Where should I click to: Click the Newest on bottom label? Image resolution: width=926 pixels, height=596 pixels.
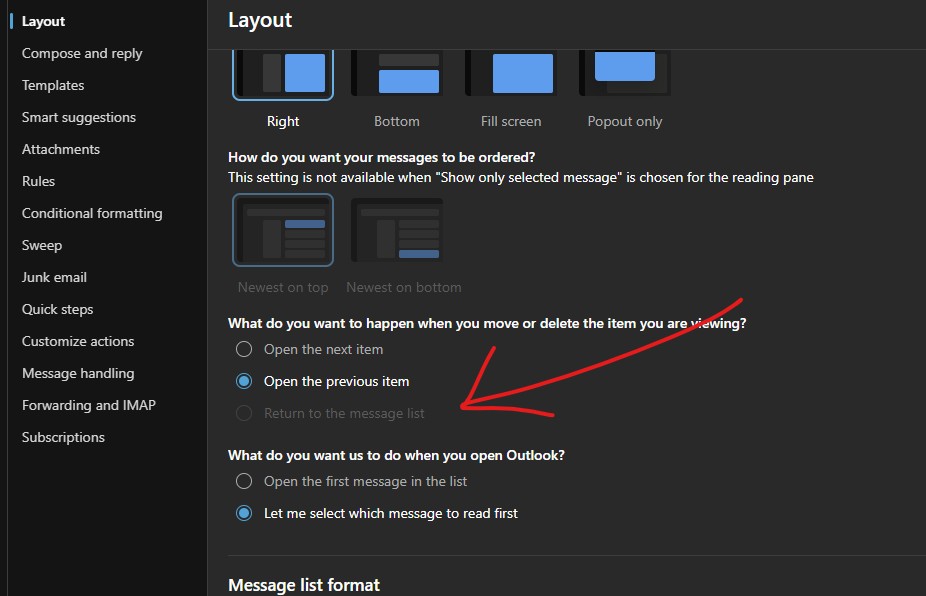point(404,287)
